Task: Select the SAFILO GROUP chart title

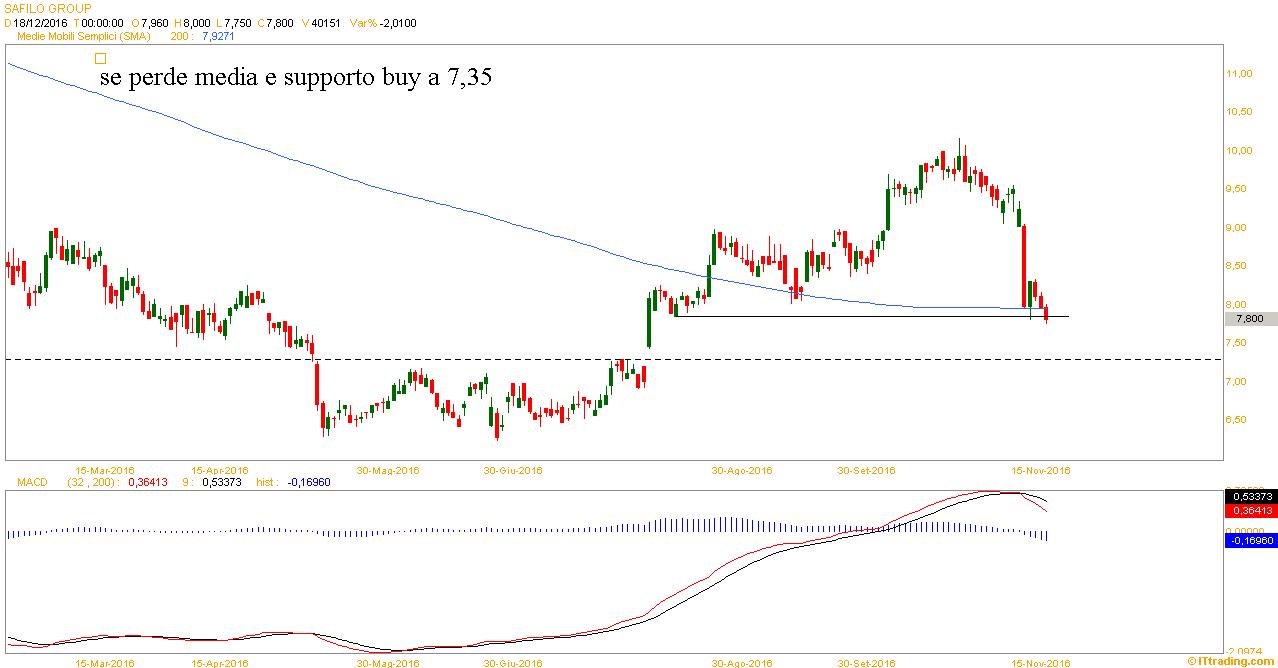Action: (x=49, y=8)
